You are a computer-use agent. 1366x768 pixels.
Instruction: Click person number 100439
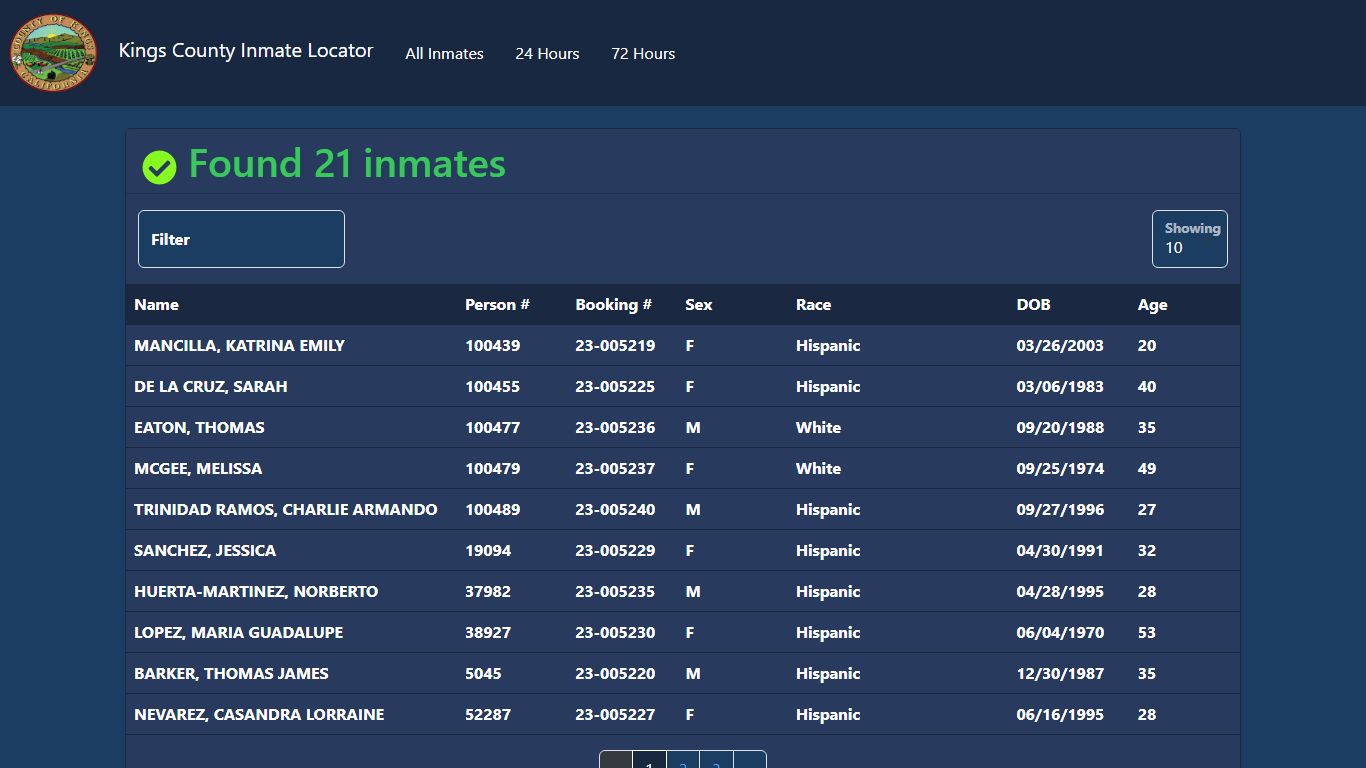pyautogui.click(x=492, y=346)
